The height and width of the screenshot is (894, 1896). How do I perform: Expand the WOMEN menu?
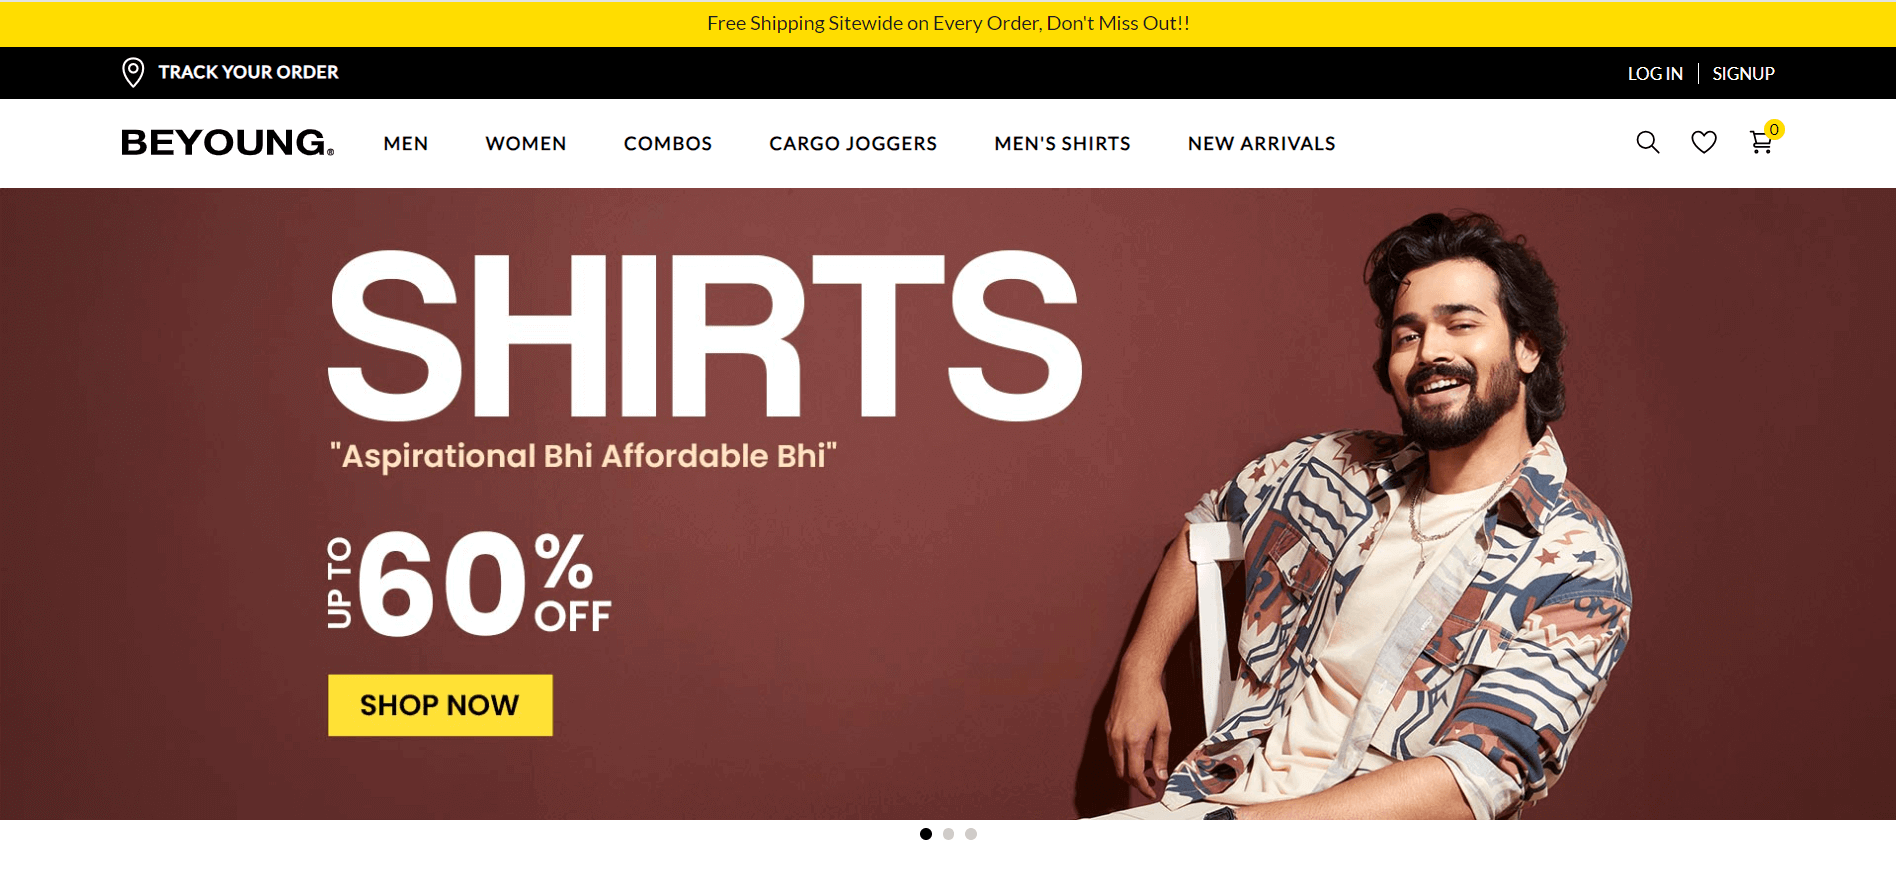(526, 144)
